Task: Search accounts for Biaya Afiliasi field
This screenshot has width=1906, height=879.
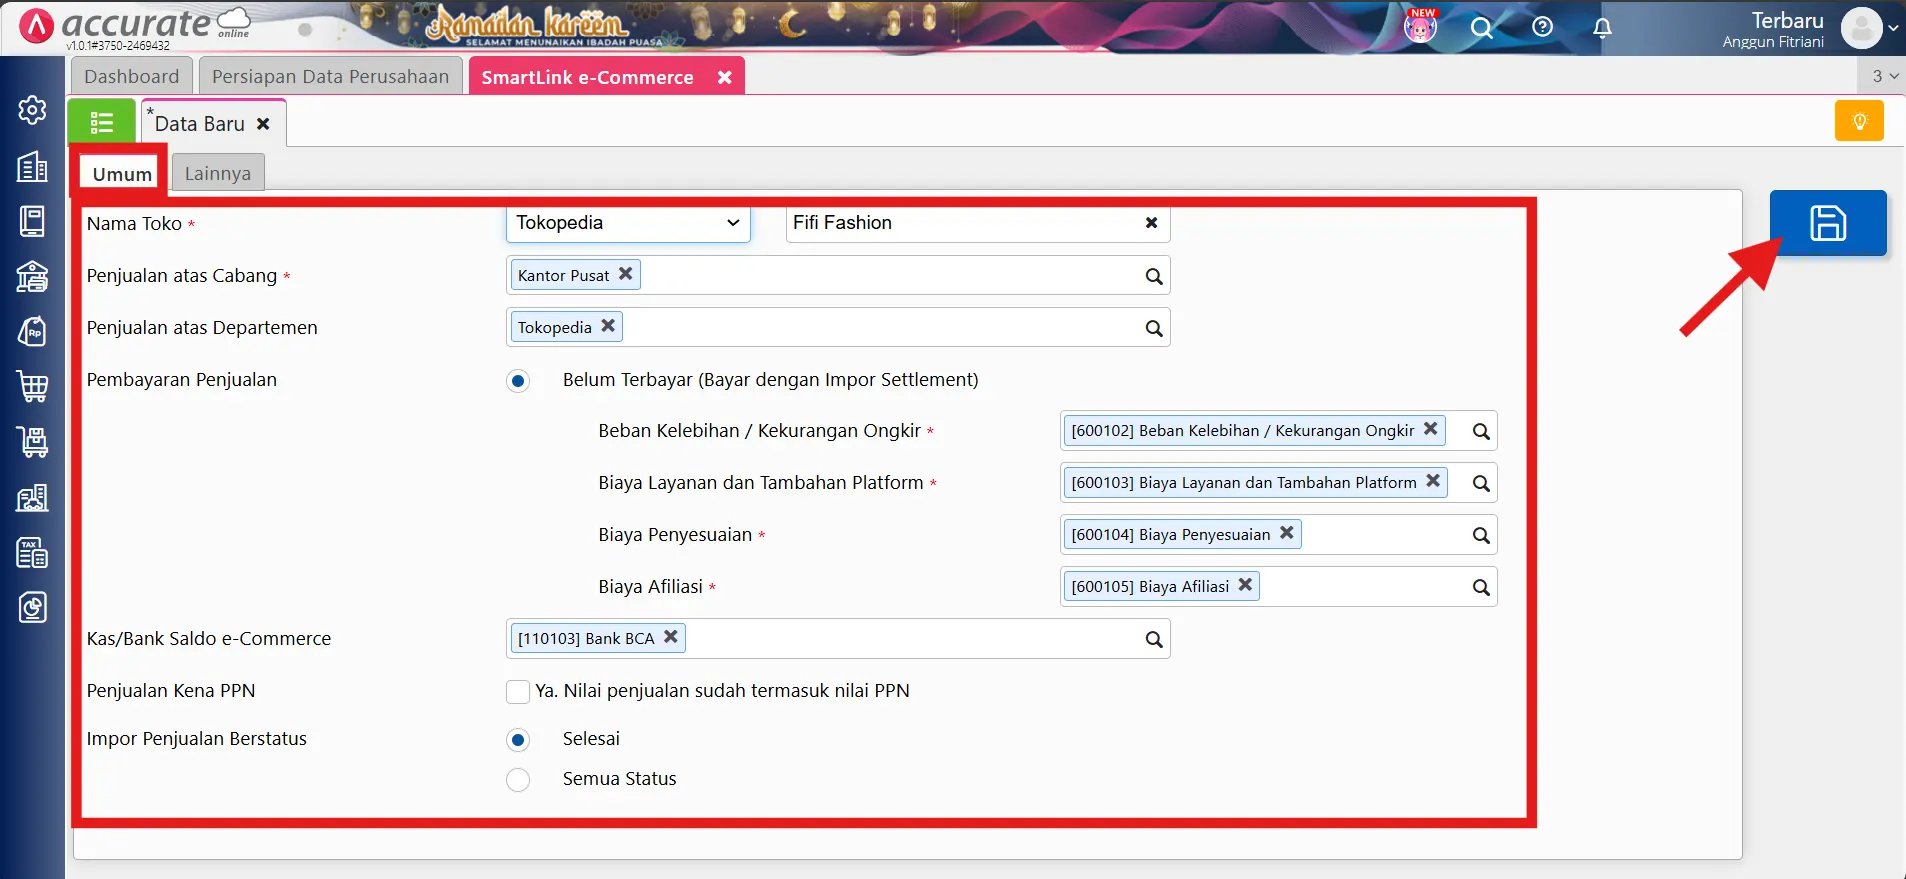Action: 1481,587
